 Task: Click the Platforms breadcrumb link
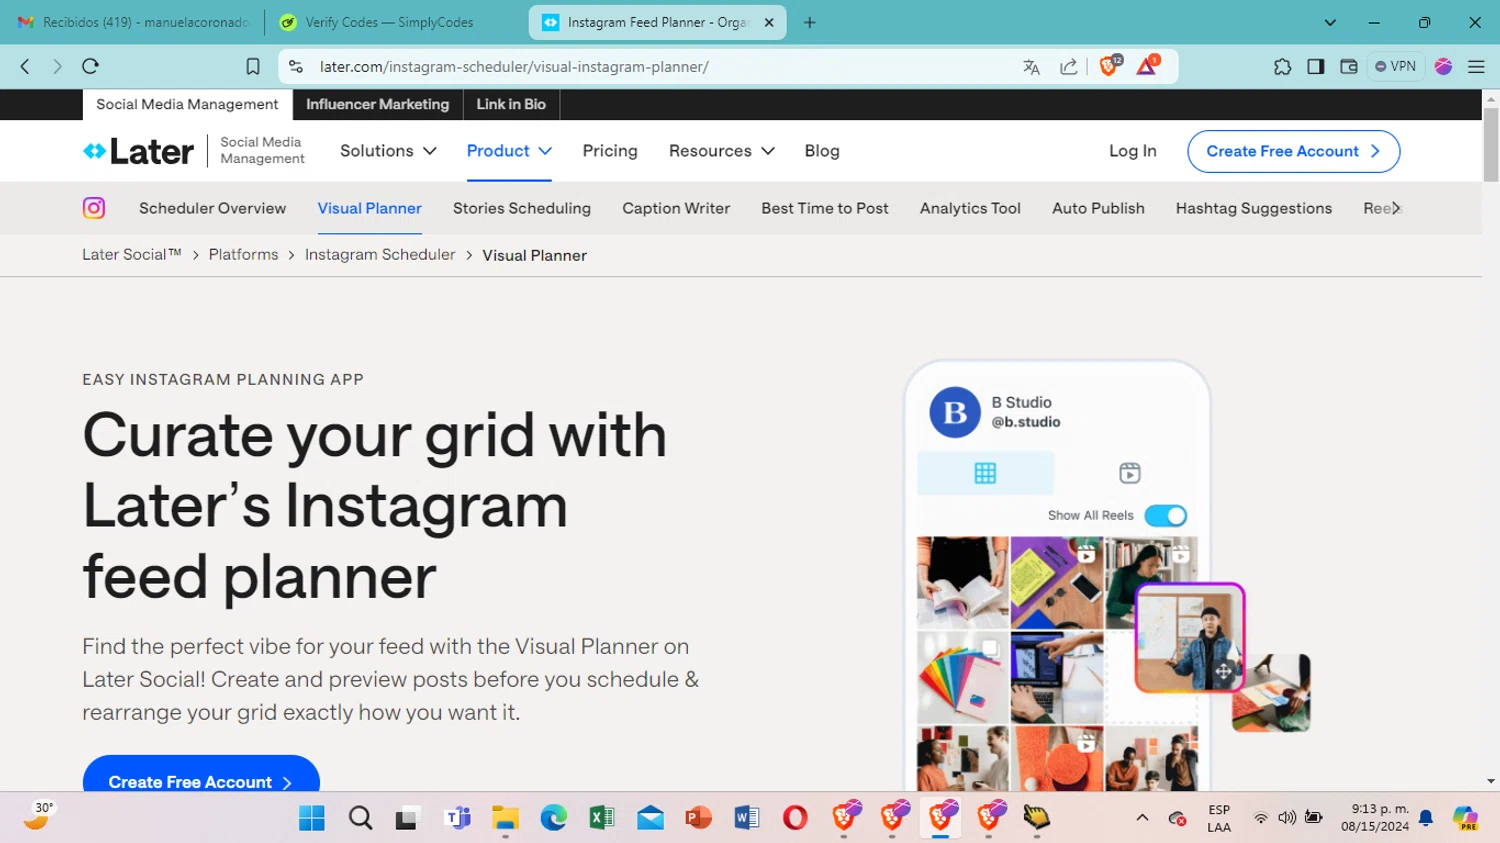pyautogui.click(x=243, y=255)
